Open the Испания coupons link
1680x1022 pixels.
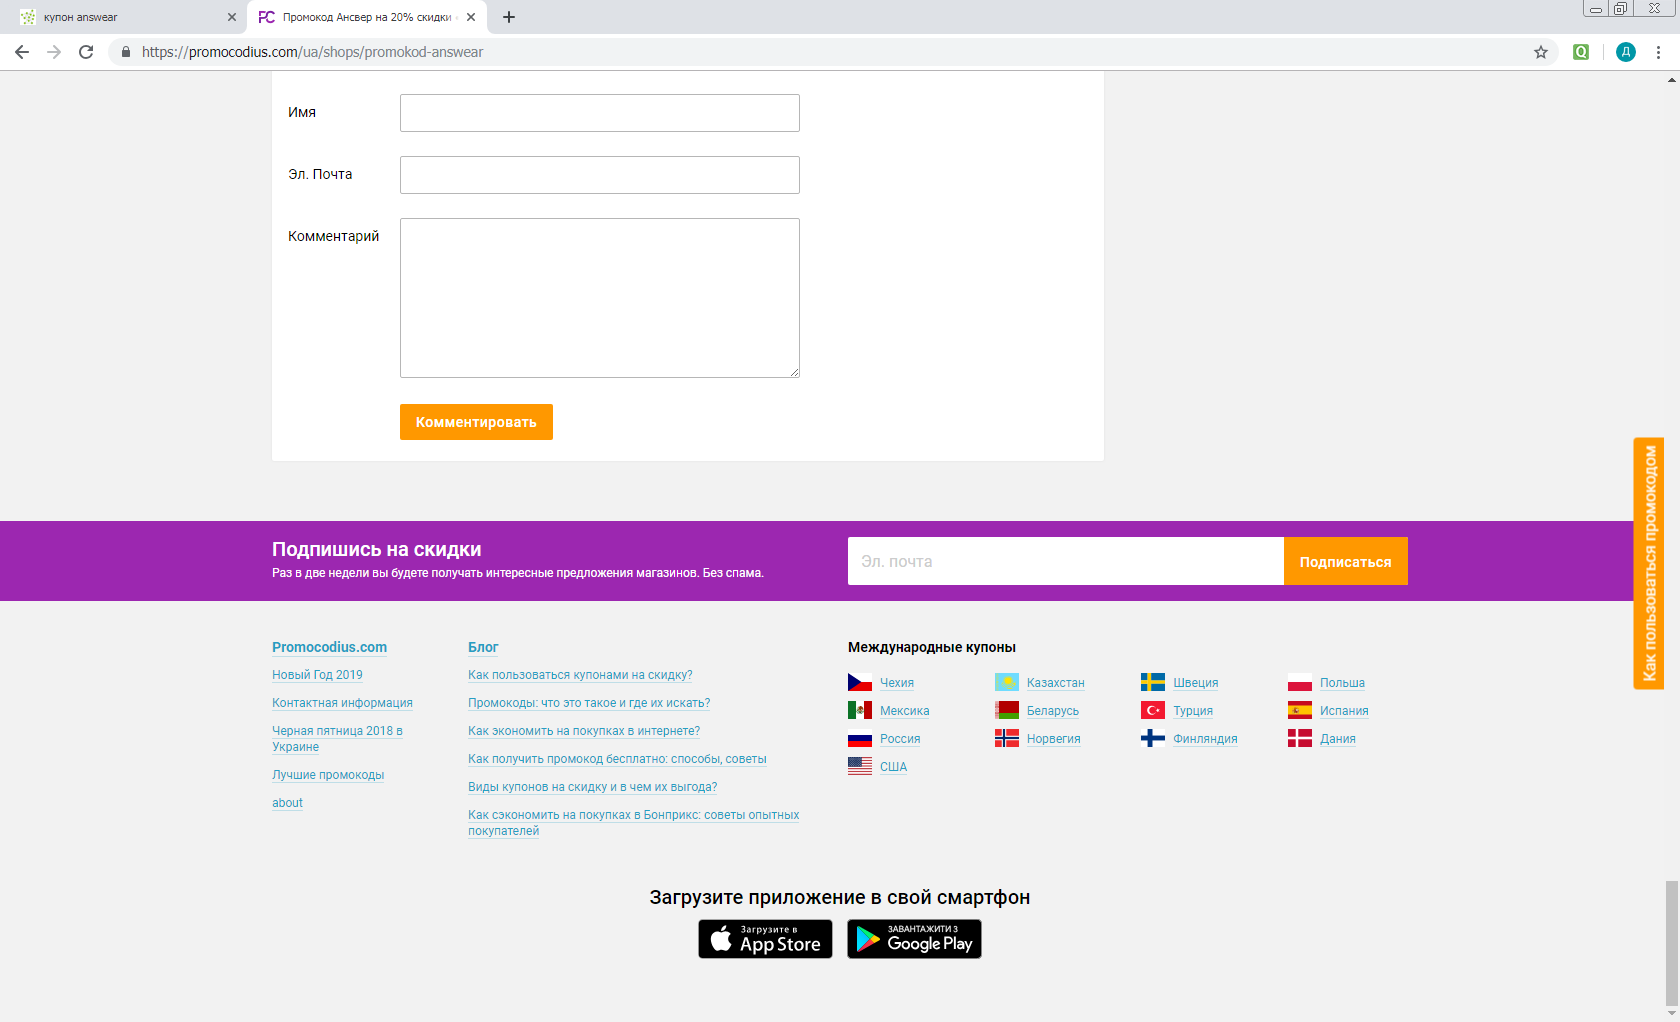click(1344, 711)
